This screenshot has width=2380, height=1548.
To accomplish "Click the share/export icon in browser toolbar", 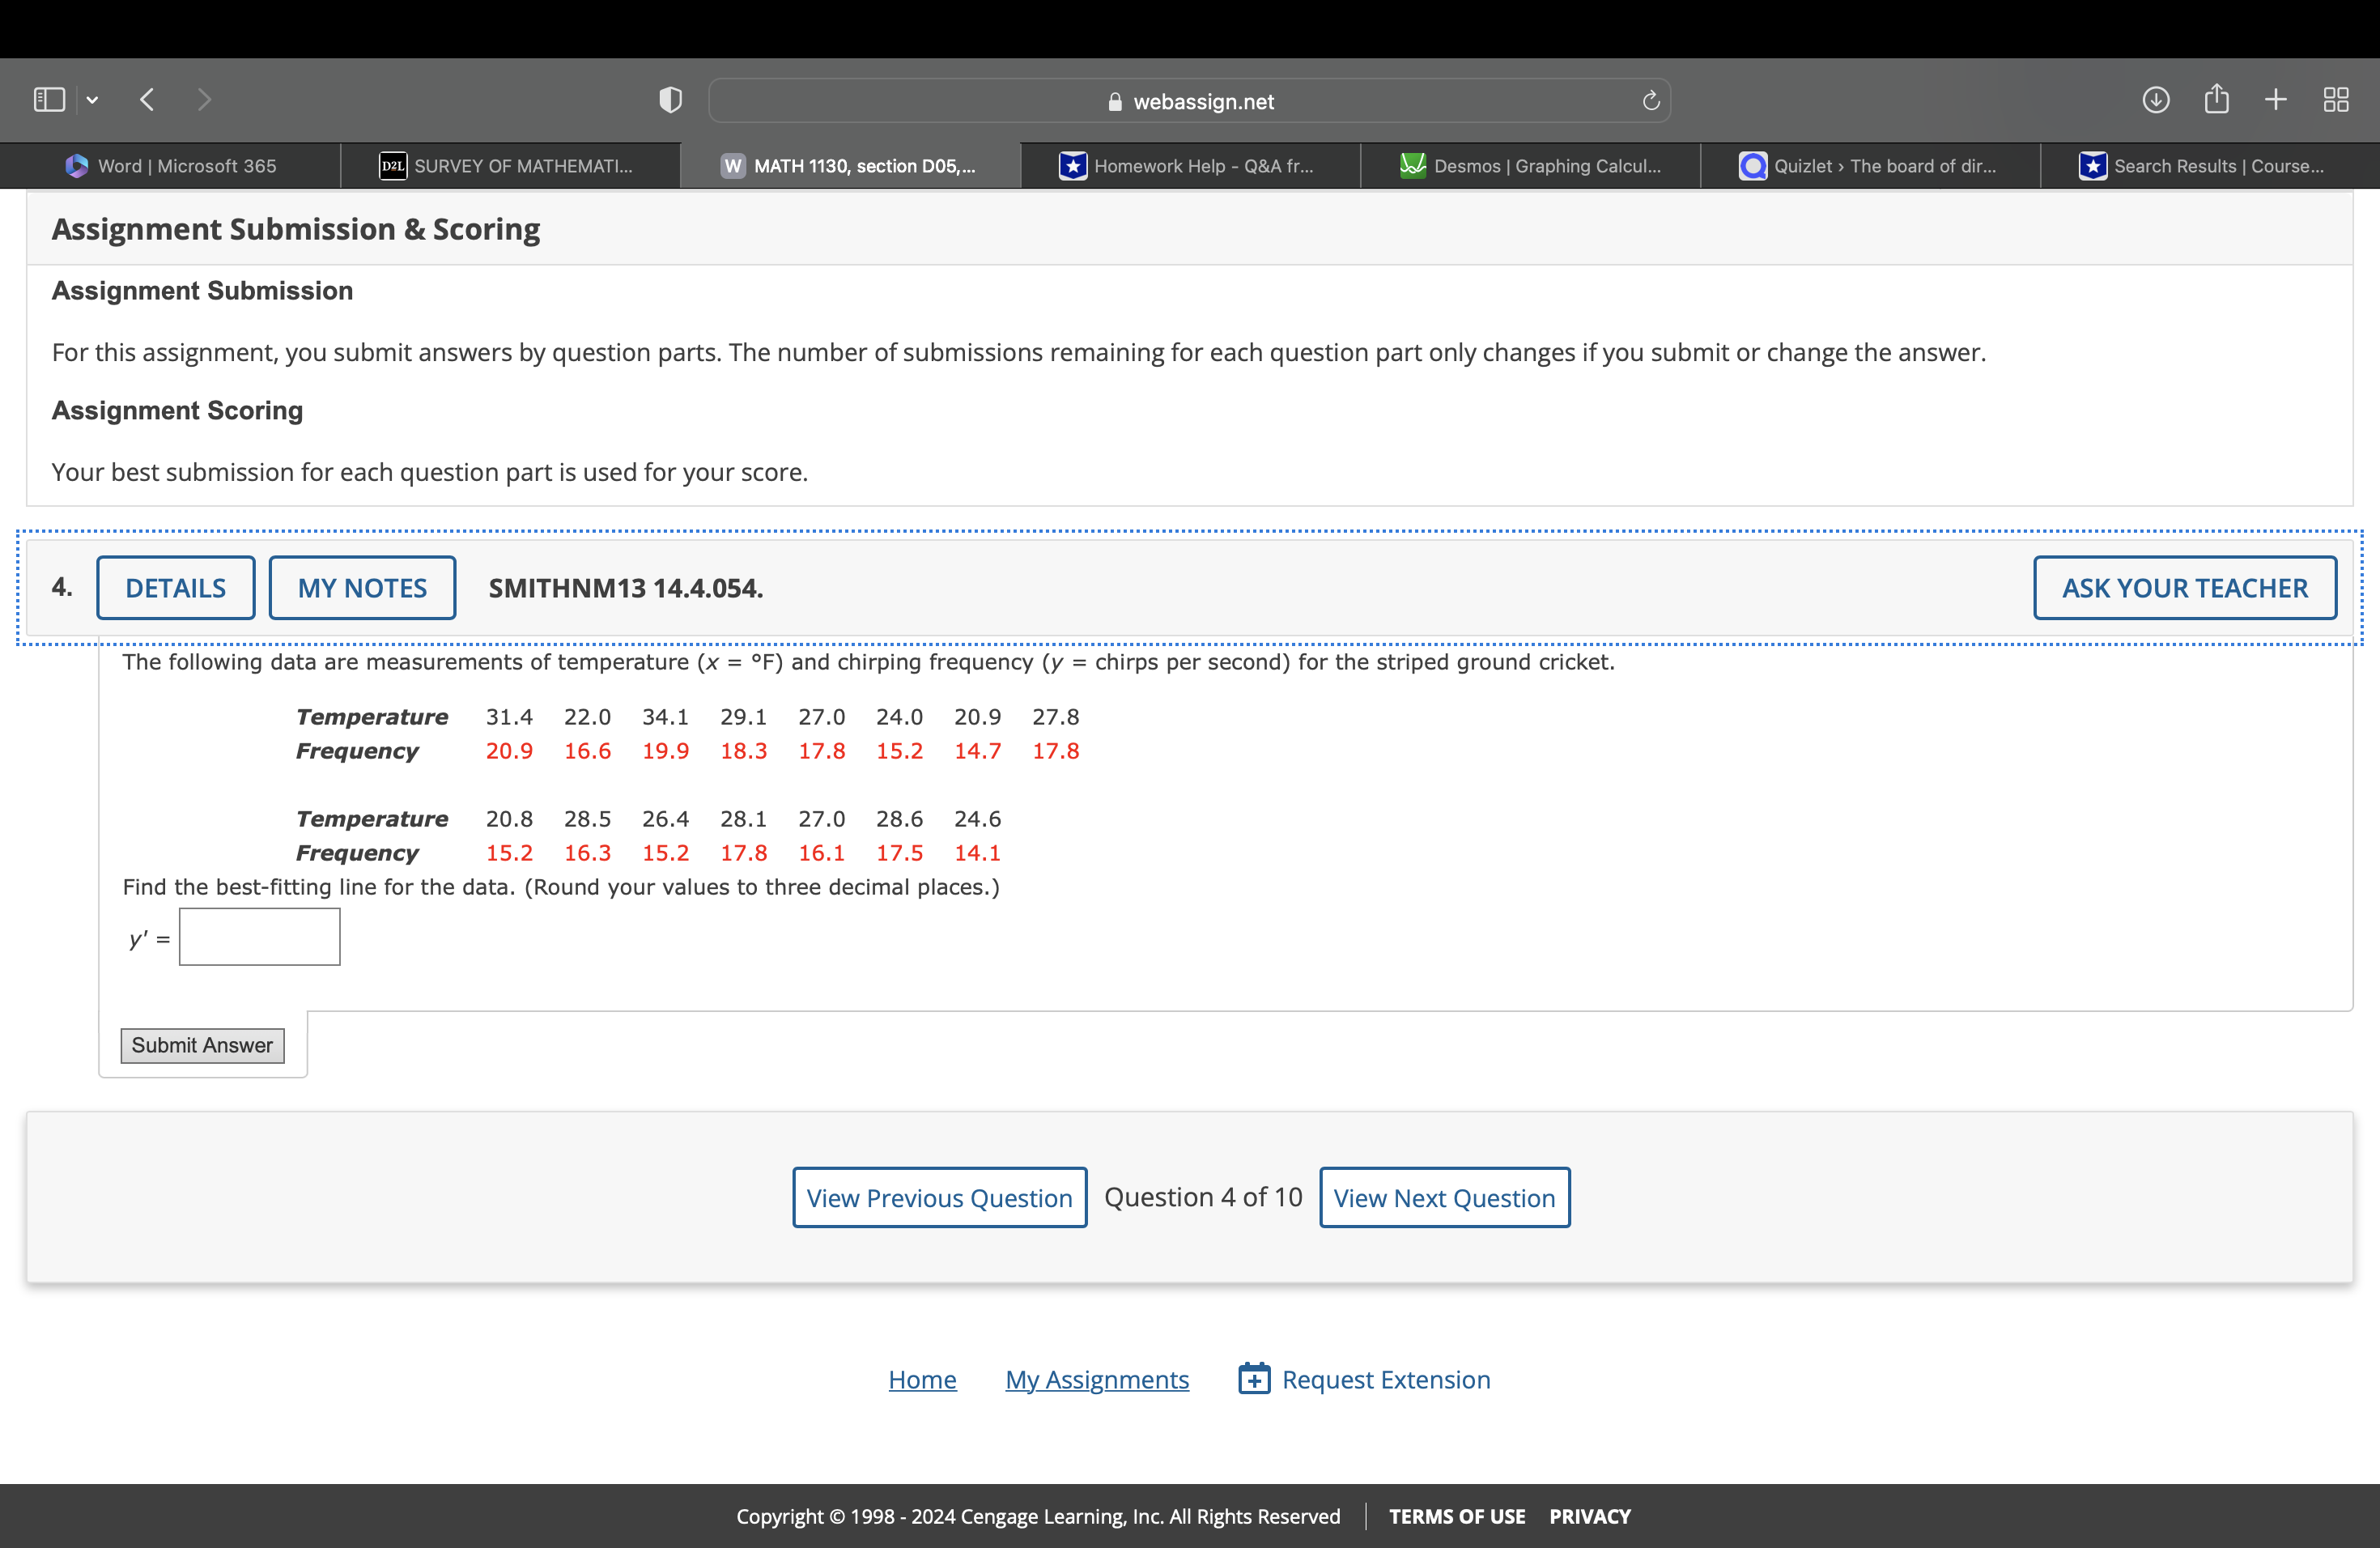I will click(x=2217, y=99).
